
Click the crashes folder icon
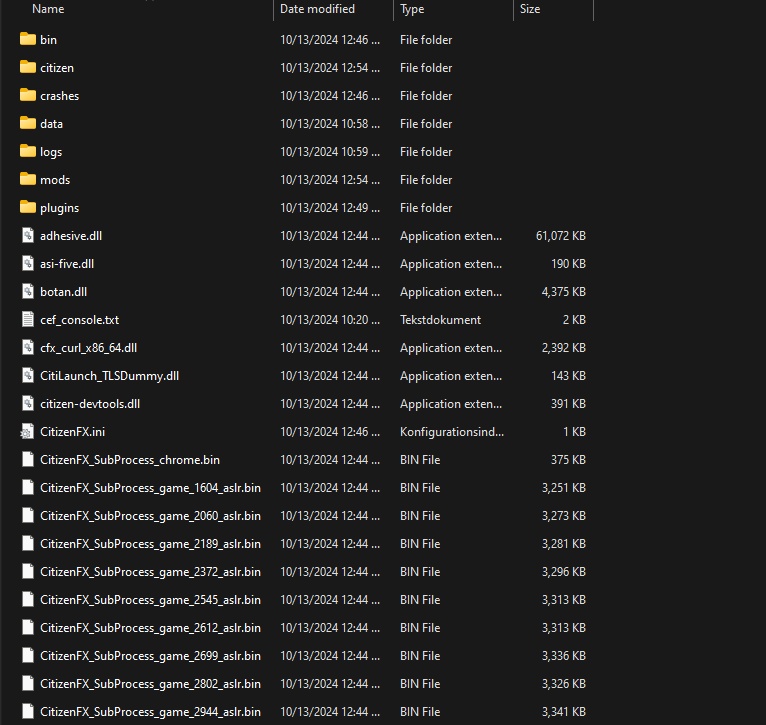[x=28, y=95]
